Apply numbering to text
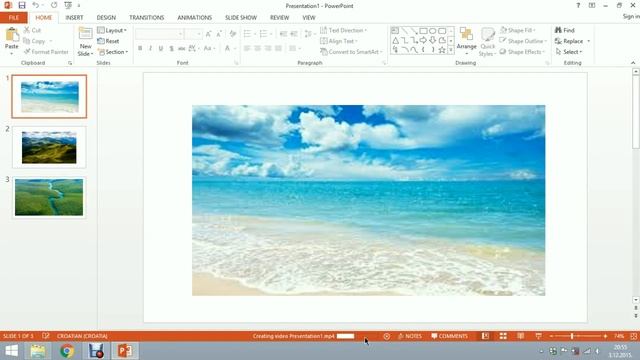Viewport: 640px width, 360px height. (264, 34)
